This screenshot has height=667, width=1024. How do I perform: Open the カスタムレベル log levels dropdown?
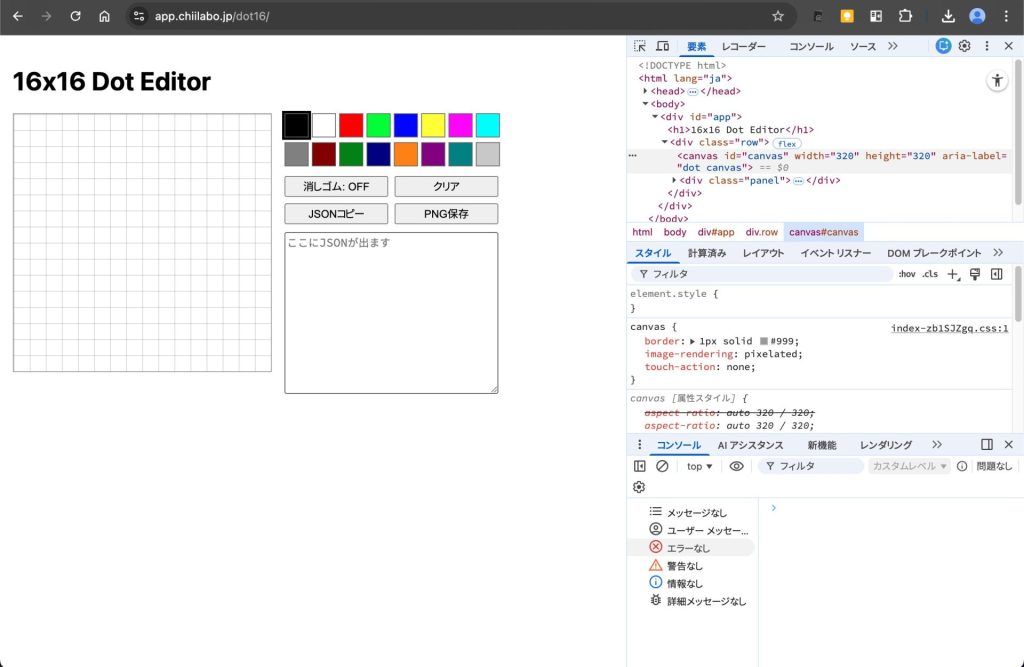coord(908,465)
